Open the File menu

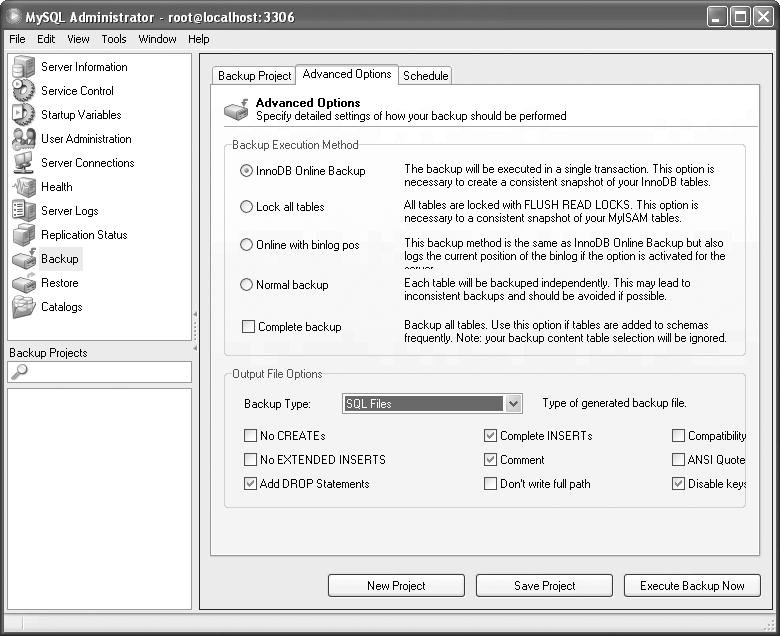click(17, 39)
